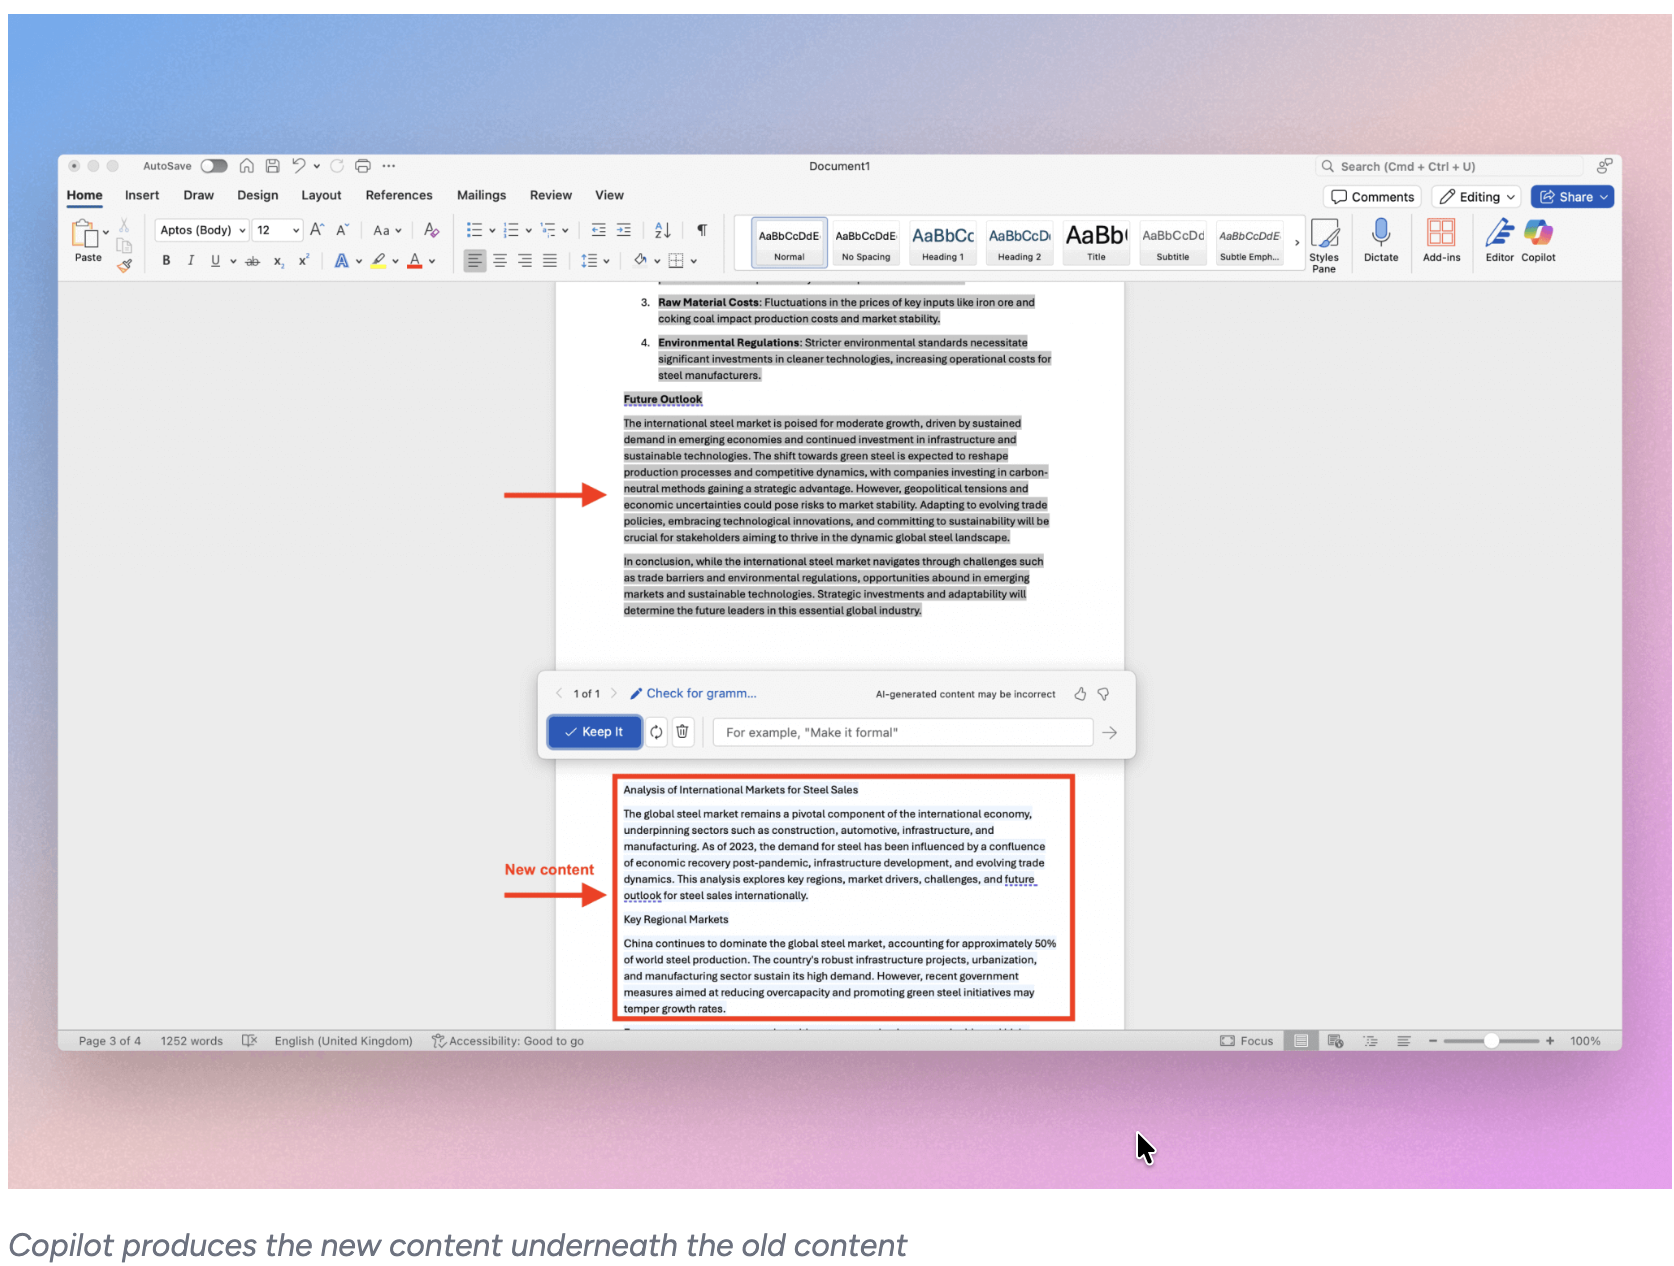Open the Editing mode dropdown
The height and width of the screenshot is (1266, 1674).
tap(1475, 196)
